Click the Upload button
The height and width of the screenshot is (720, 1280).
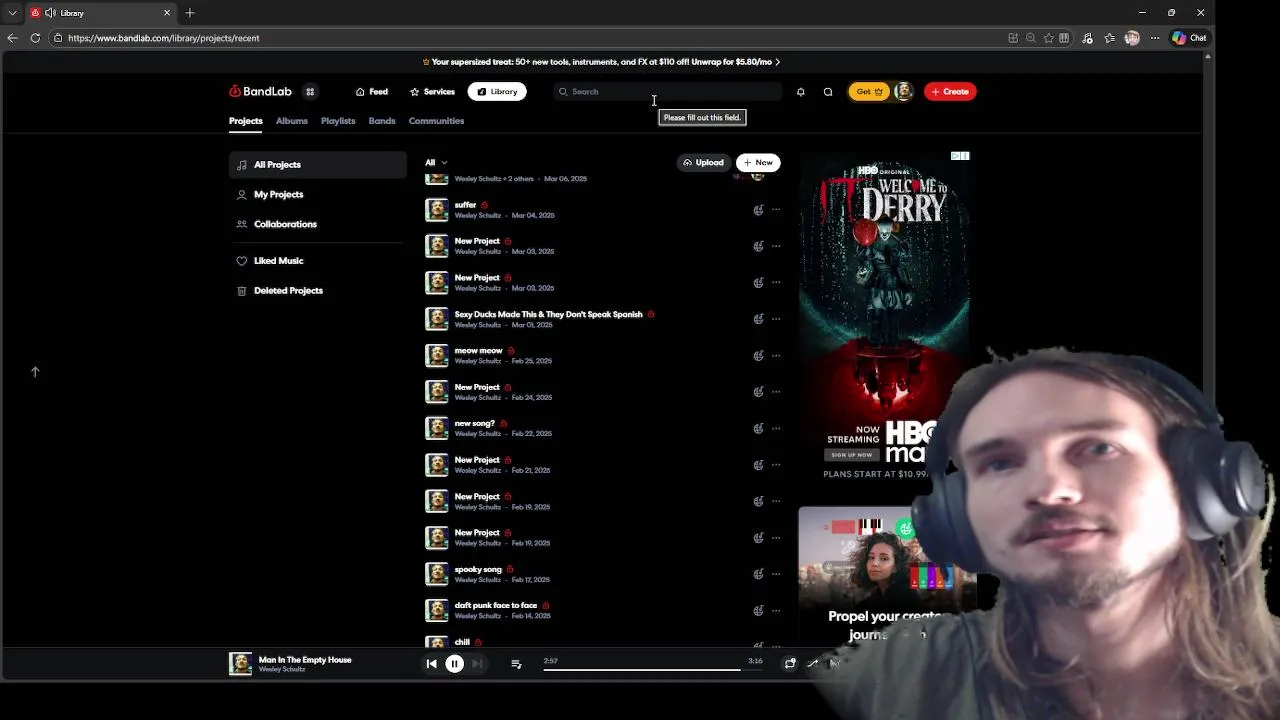tap(703, 162)
